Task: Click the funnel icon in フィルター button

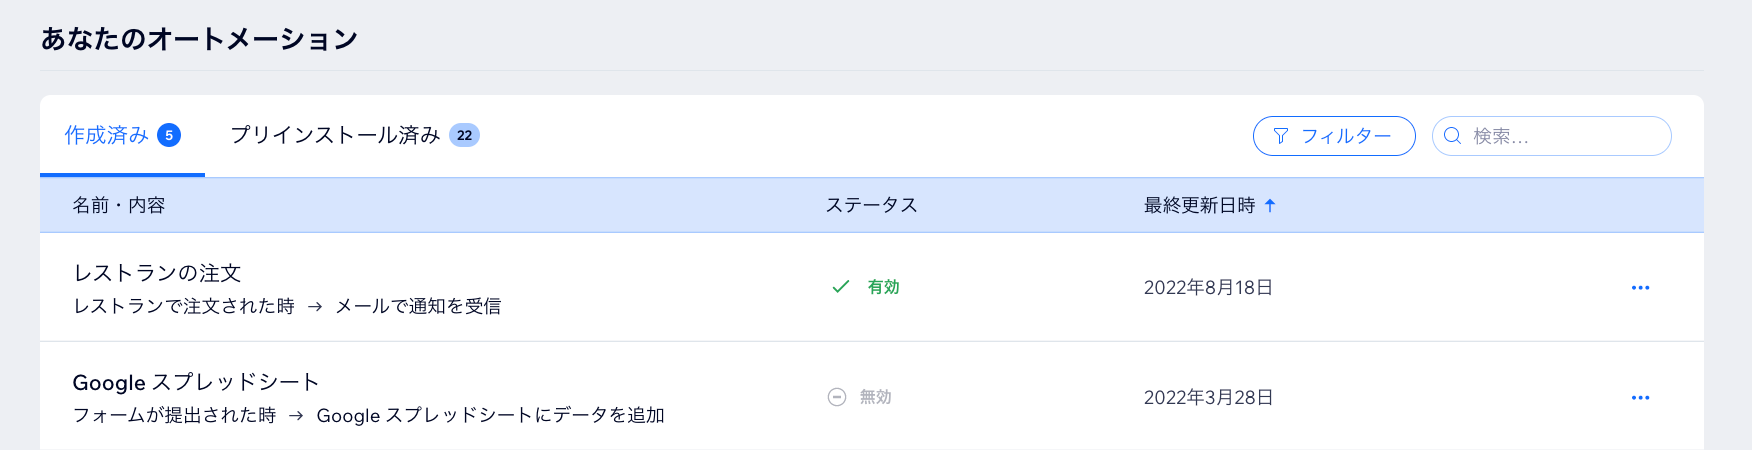Action: (1281, 136)
